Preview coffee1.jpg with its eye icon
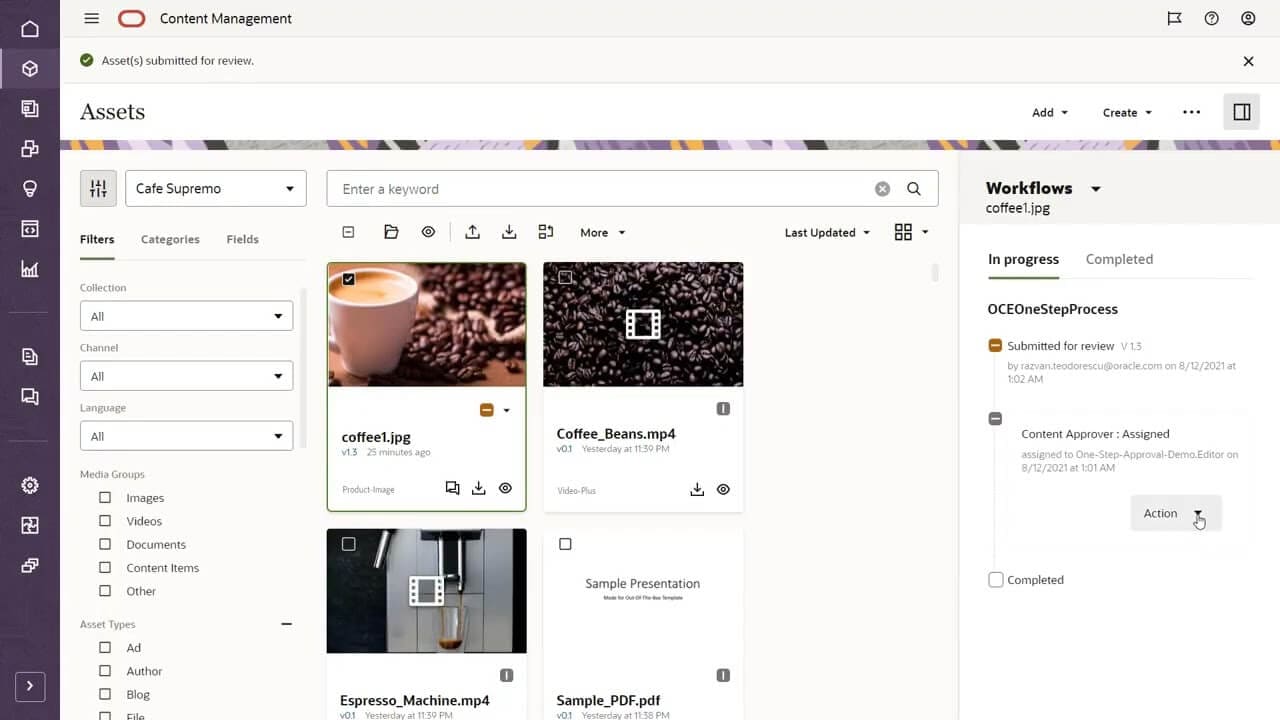Viewport: 1280px width, 720px height. pyautogui.click(x=505, y=488)
